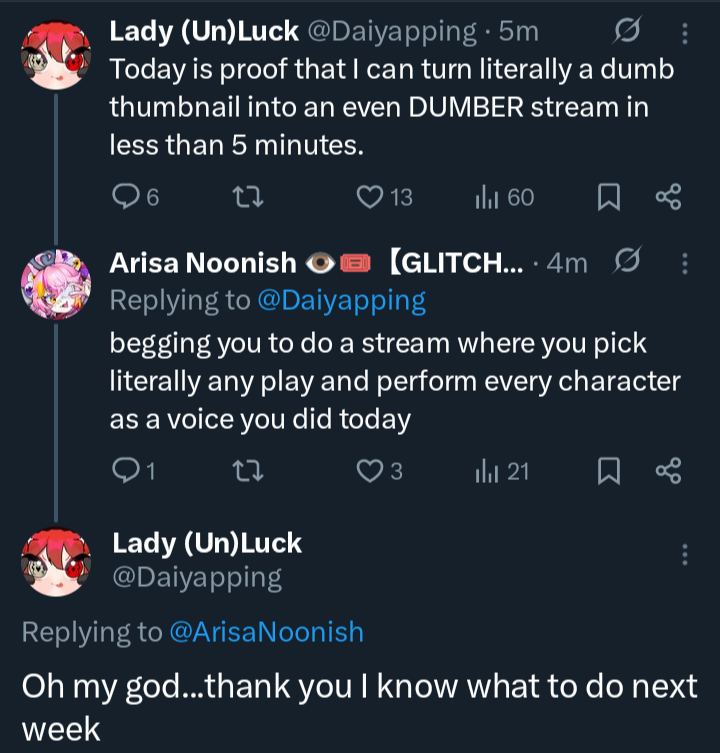
Task: Open the @Daiyapping link under Arisa's name
Action: click(342, 300)
